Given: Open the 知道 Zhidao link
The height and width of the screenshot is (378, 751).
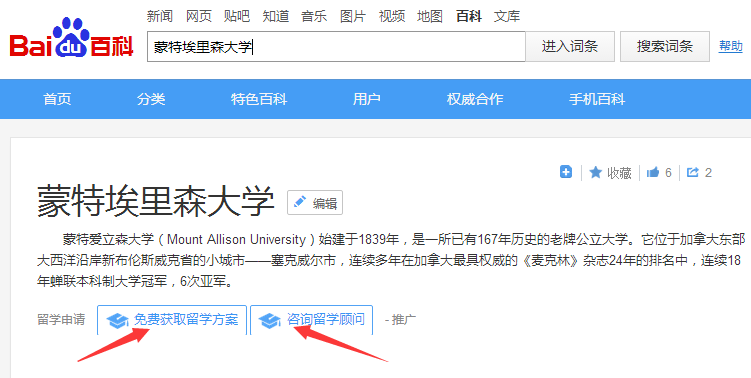Looking at the screenshot, I should [x=276, y=16].
